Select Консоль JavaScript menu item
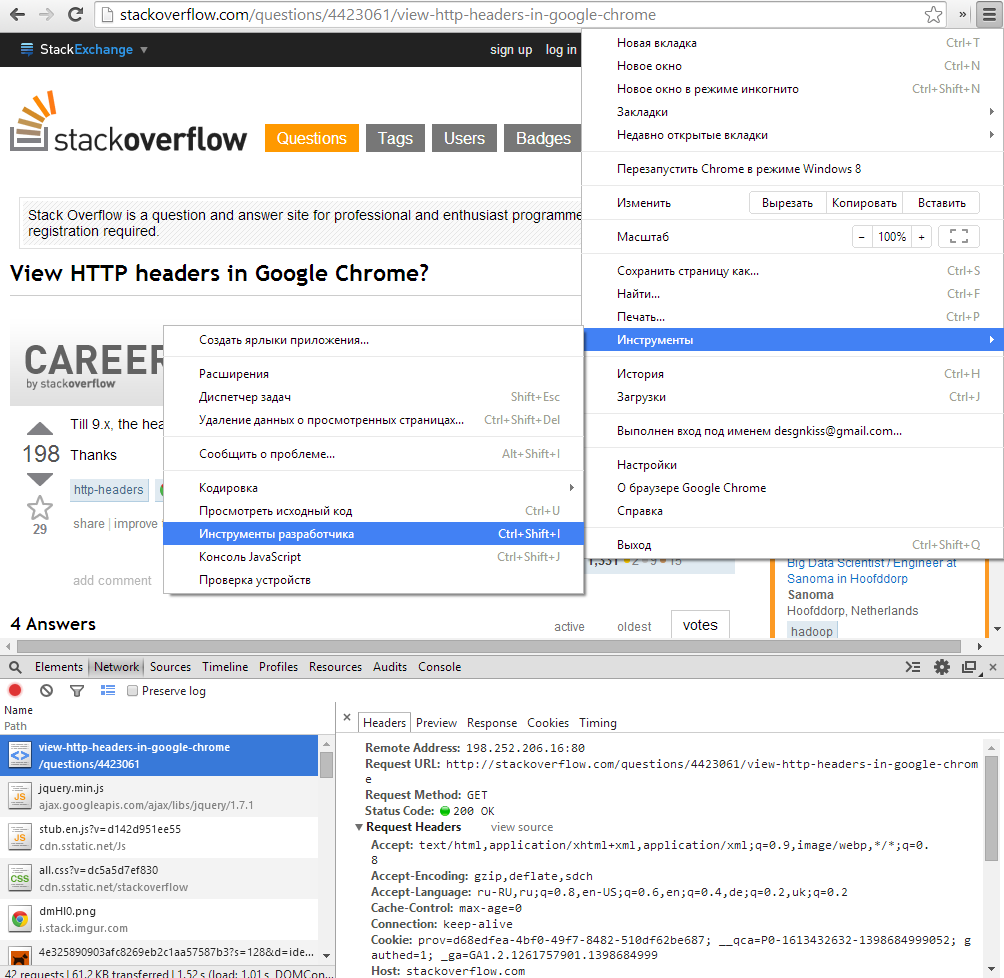This screenshot has width=1004, height=978. coord(373,557)
